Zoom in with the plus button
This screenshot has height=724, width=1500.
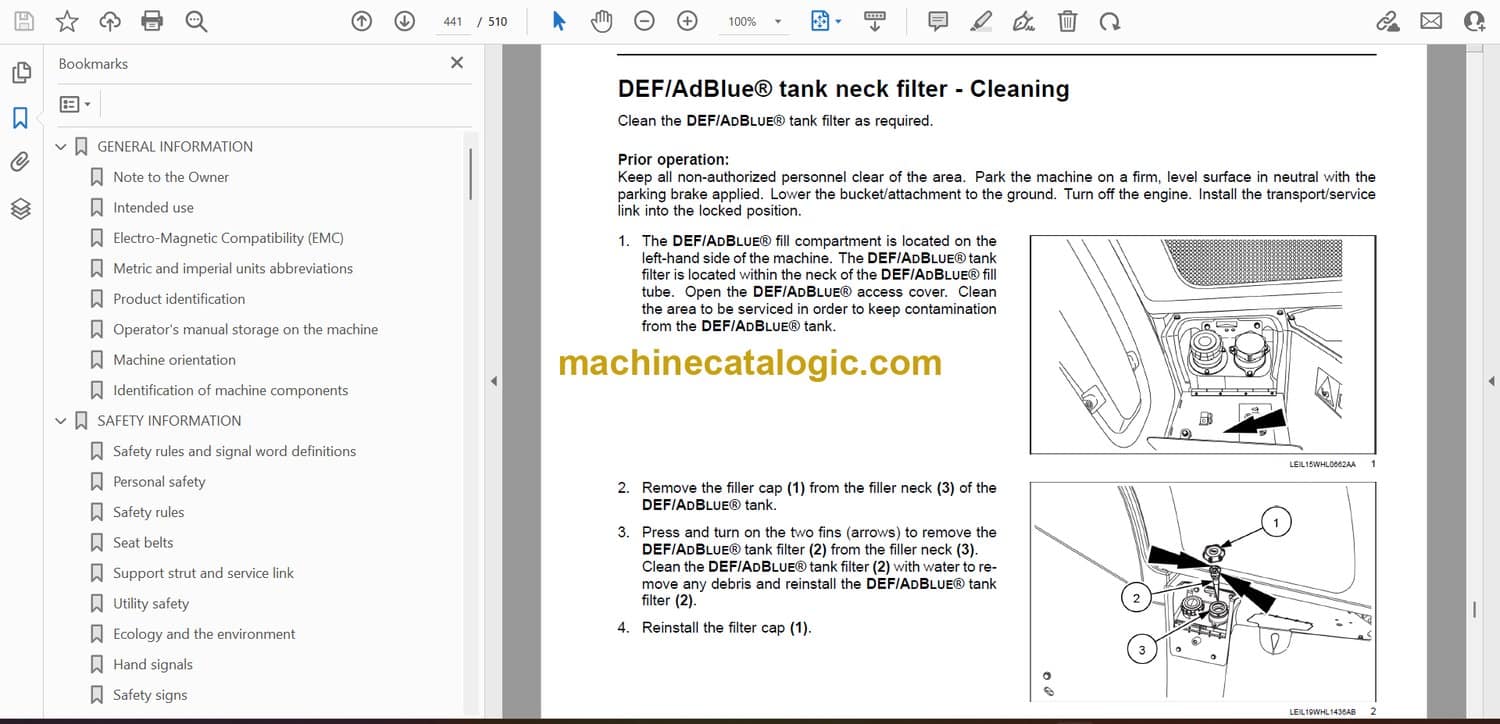pos(687,21)
